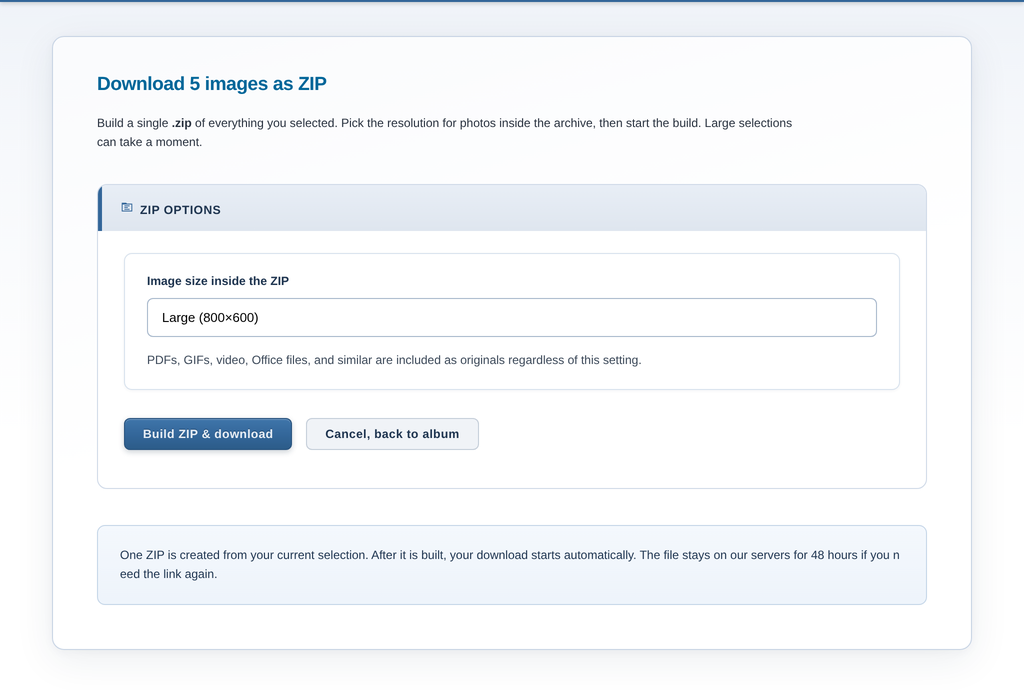
Task: Click the 'Image size inside the ZIP' label
Action: tap(217, 281)
